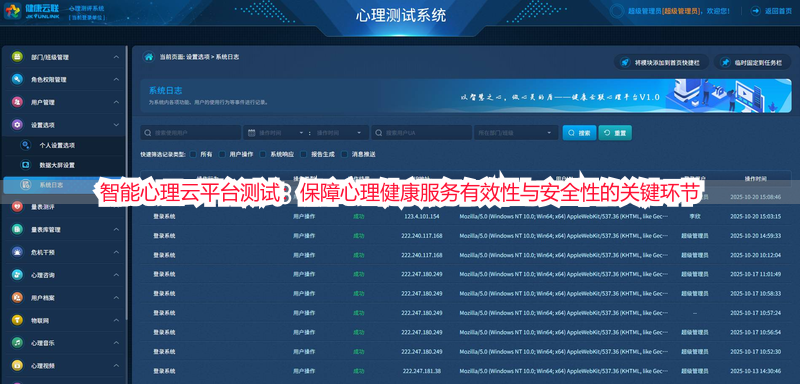The width and height of the screenshot is (800, 384).
Task: Click IP address 222.247.181.38
Action: pyautogui.click(x=421, y=371)
